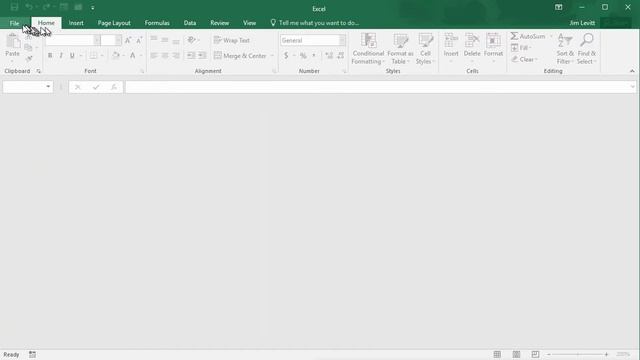640x360 pixels.
Task: Go to the Formulas tab
Action: [x=157, y=23]
